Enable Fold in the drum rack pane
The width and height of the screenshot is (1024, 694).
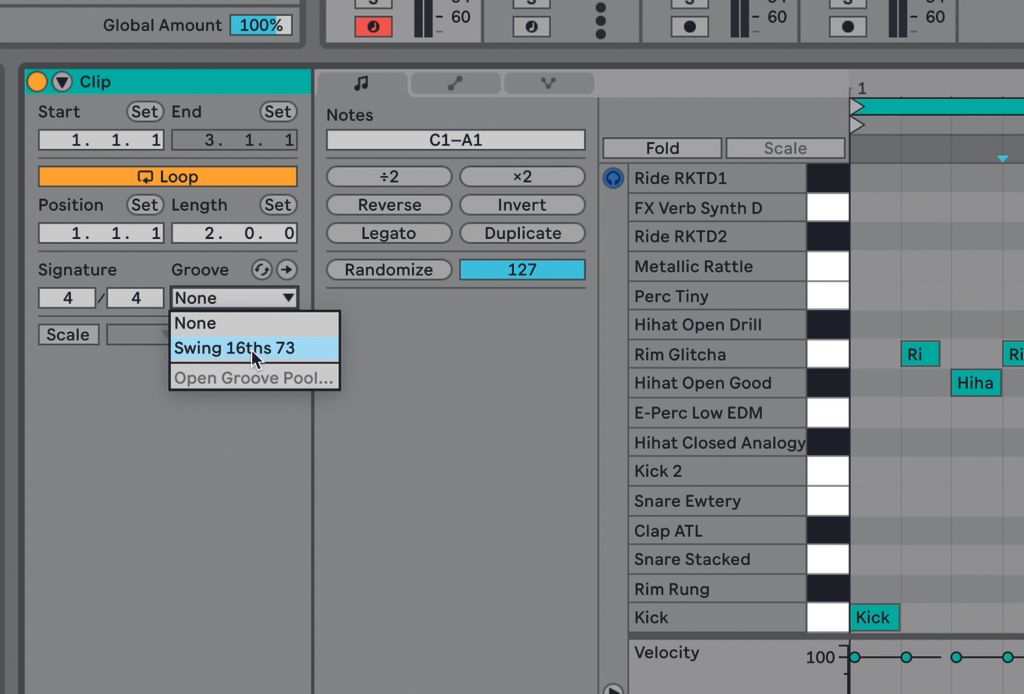coord(661,147)
